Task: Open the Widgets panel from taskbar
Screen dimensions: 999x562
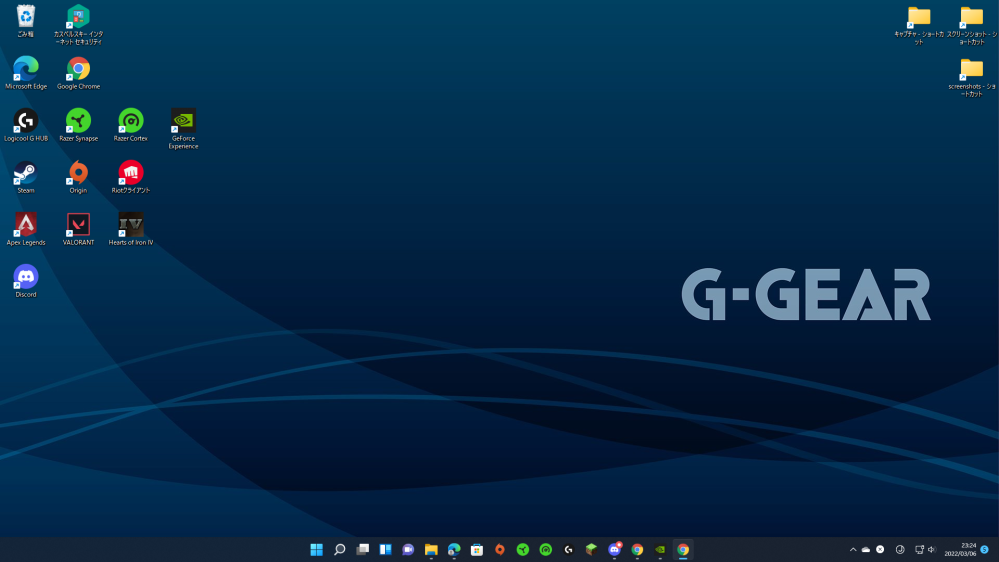Action: click(x=385, y=549)
